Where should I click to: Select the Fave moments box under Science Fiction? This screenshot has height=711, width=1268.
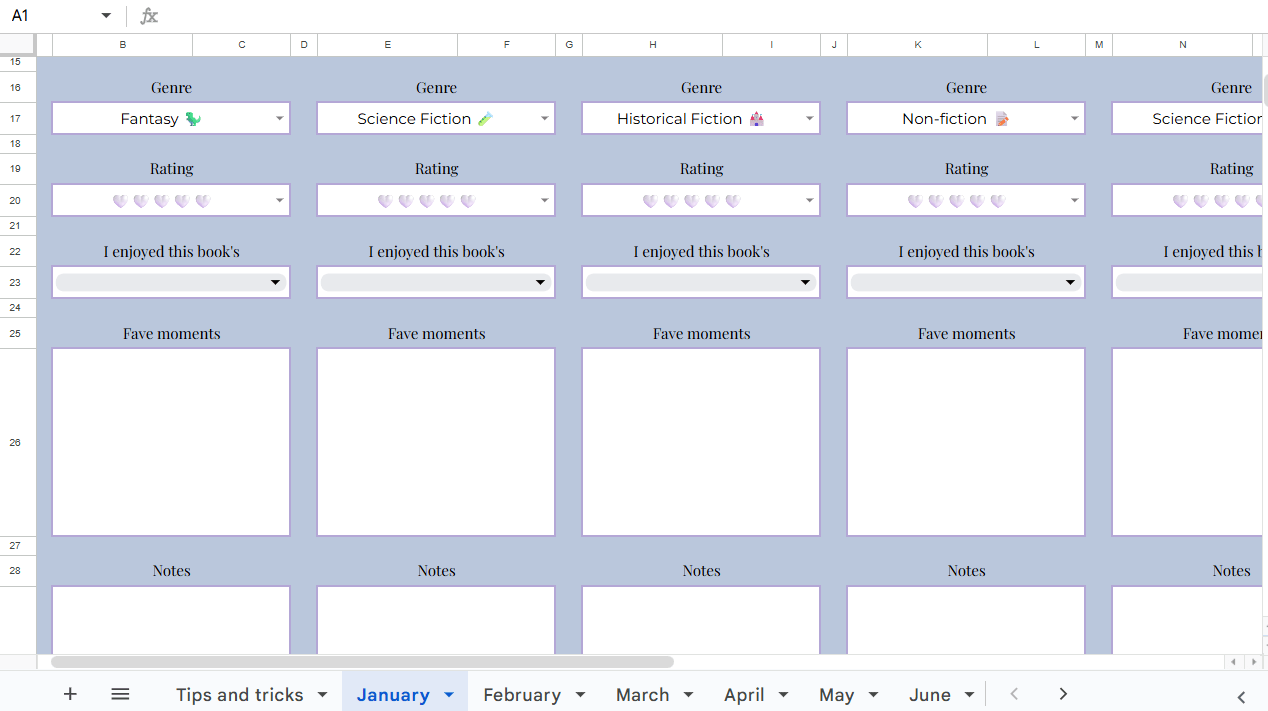[x=435, y=442]
